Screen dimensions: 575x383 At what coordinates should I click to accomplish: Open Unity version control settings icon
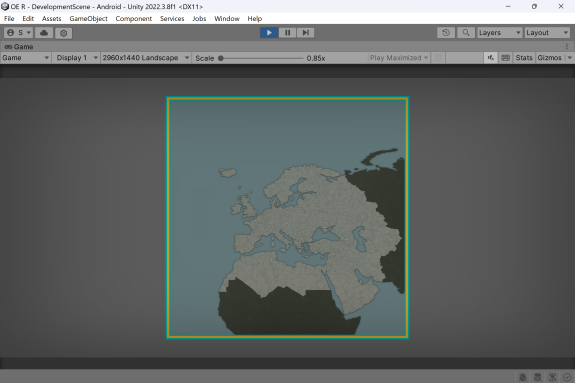pos(63,33)
